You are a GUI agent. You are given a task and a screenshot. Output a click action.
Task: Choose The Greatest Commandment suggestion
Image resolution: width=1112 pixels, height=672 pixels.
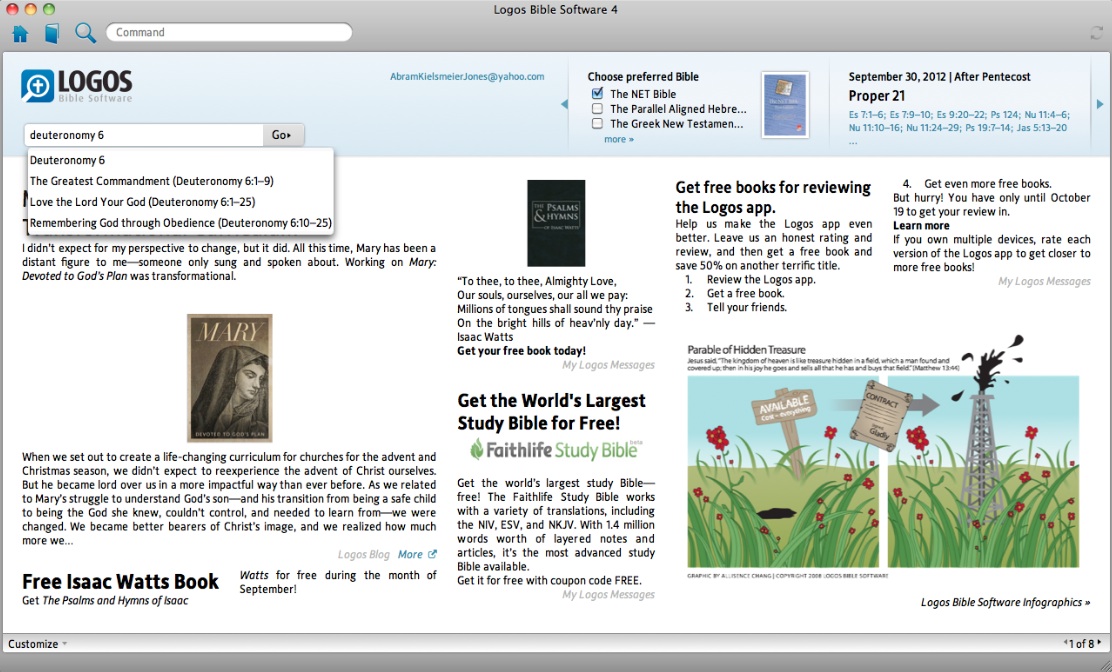tap(151, 181)
